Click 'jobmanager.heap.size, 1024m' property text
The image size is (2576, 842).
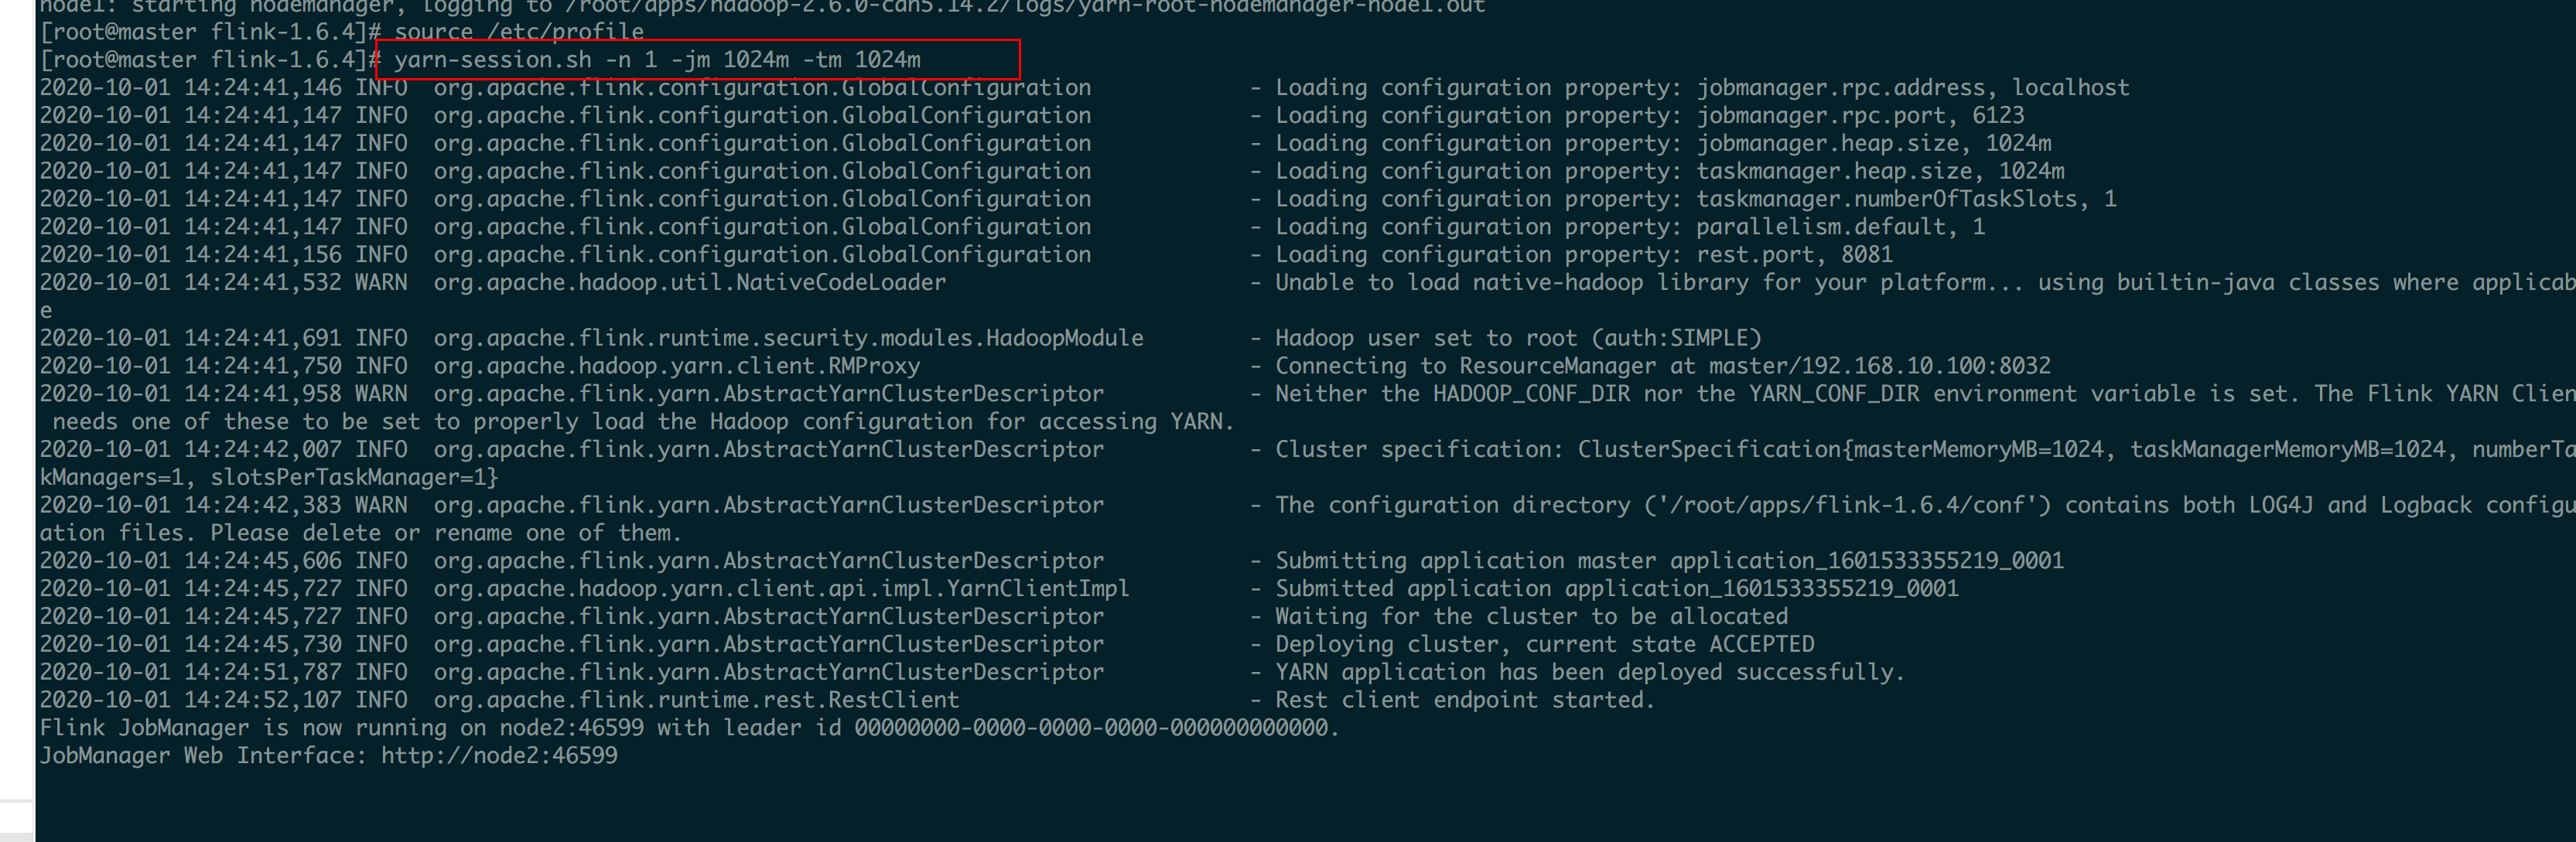(1873, 144)
